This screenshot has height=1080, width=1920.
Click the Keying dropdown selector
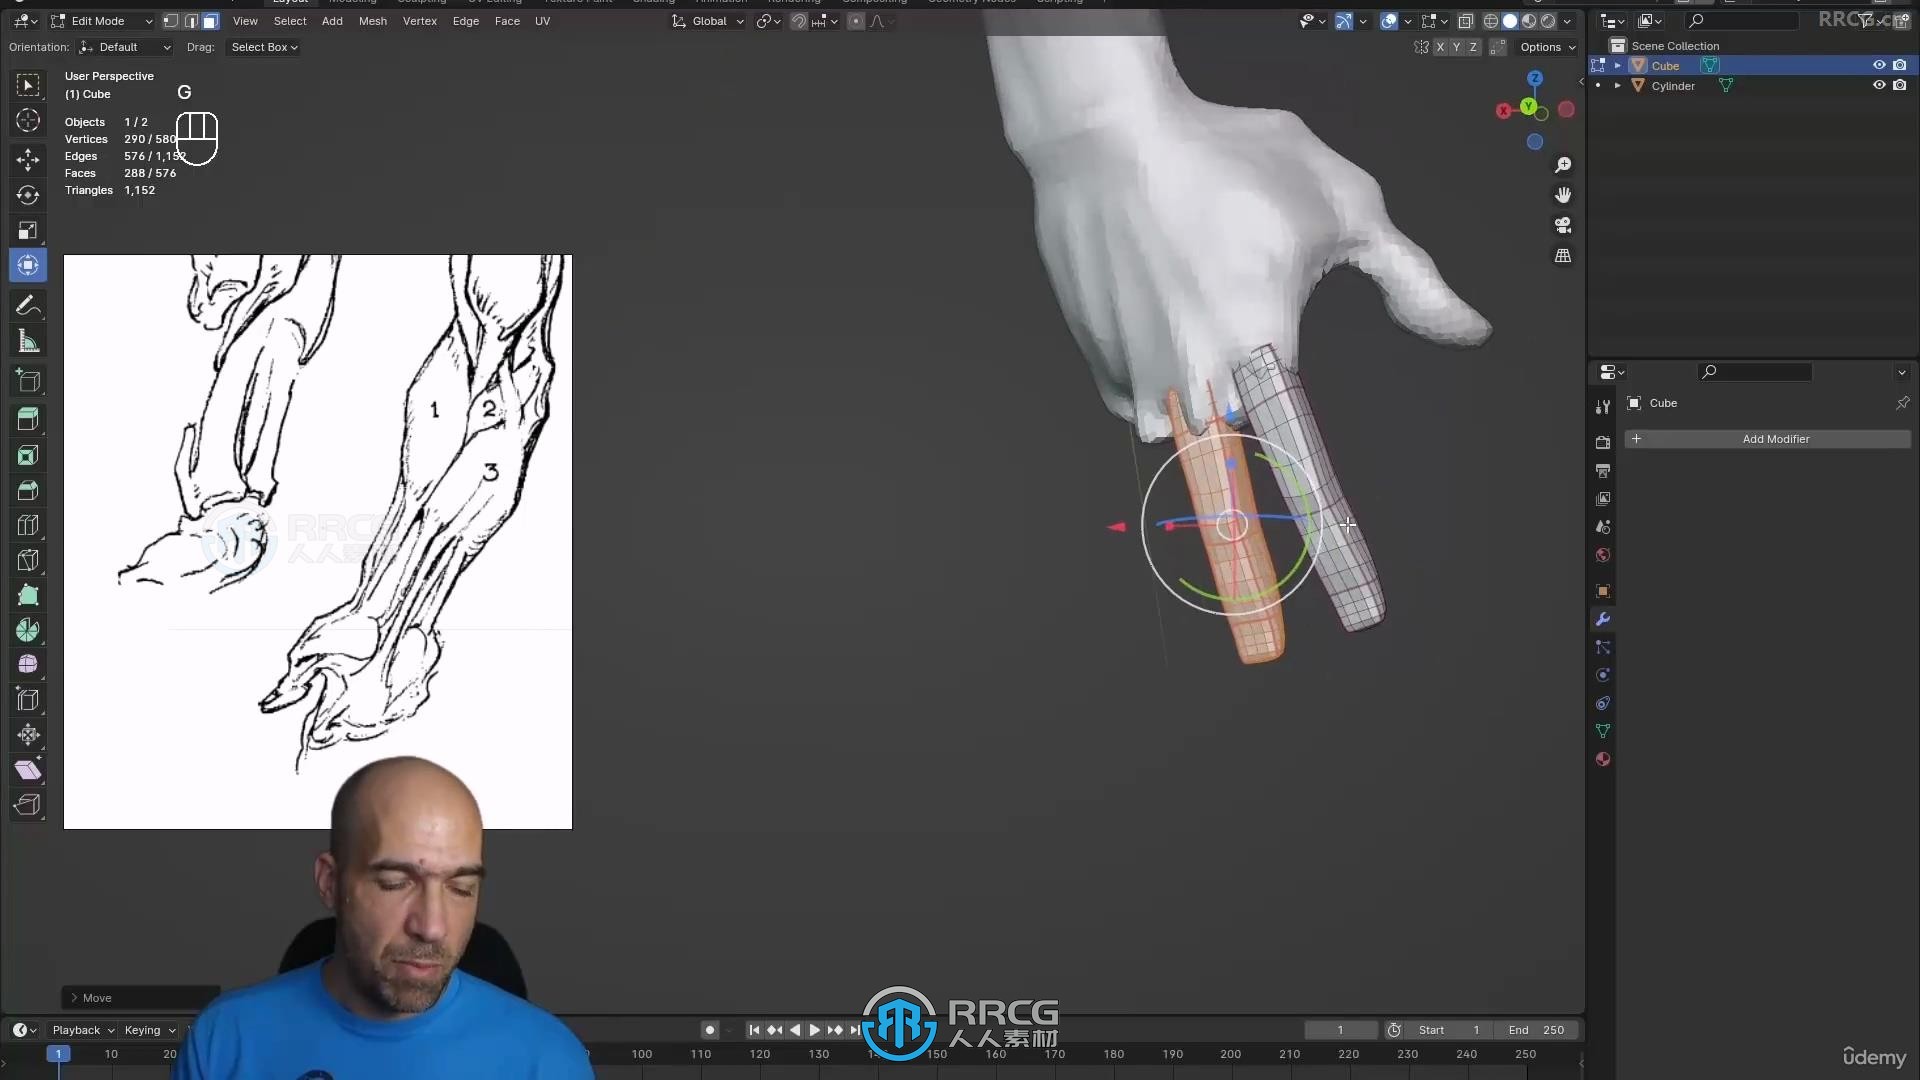[146, 1029]
